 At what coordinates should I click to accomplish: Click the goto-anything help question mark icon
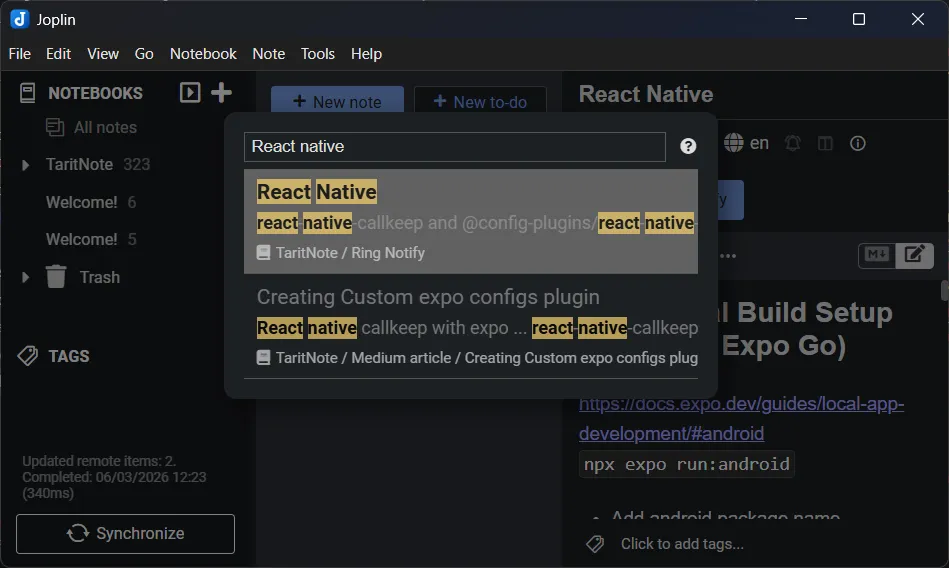(688, 146)
